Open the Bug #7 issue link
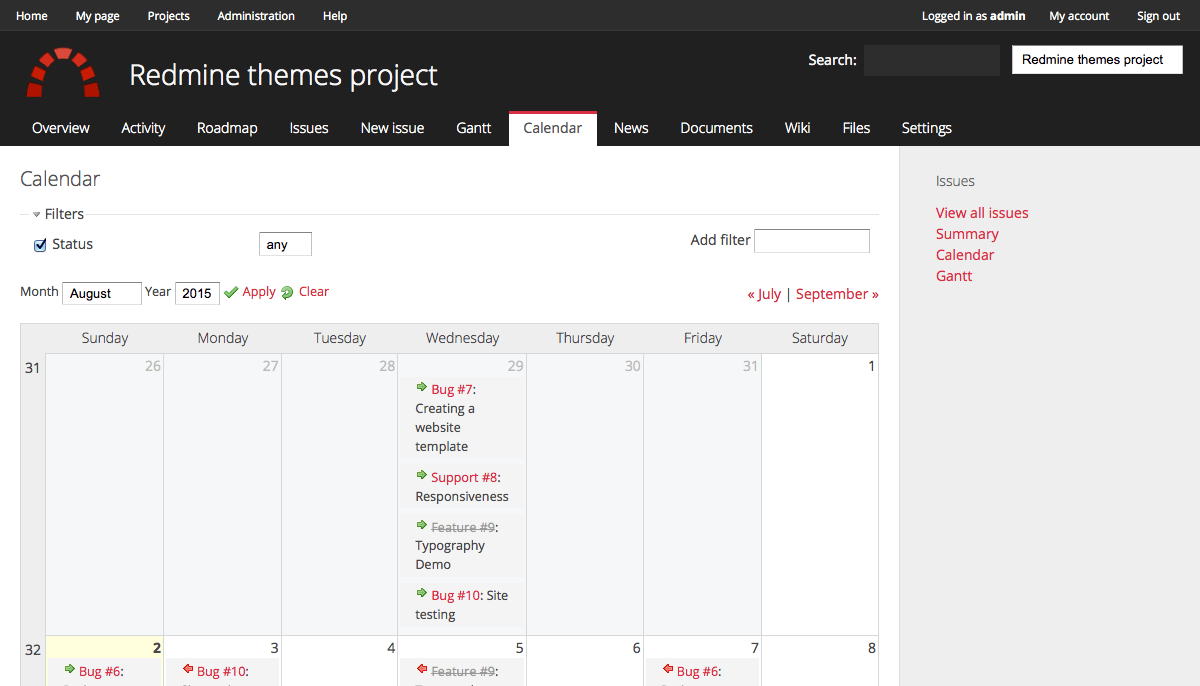 tap(452, 389)
